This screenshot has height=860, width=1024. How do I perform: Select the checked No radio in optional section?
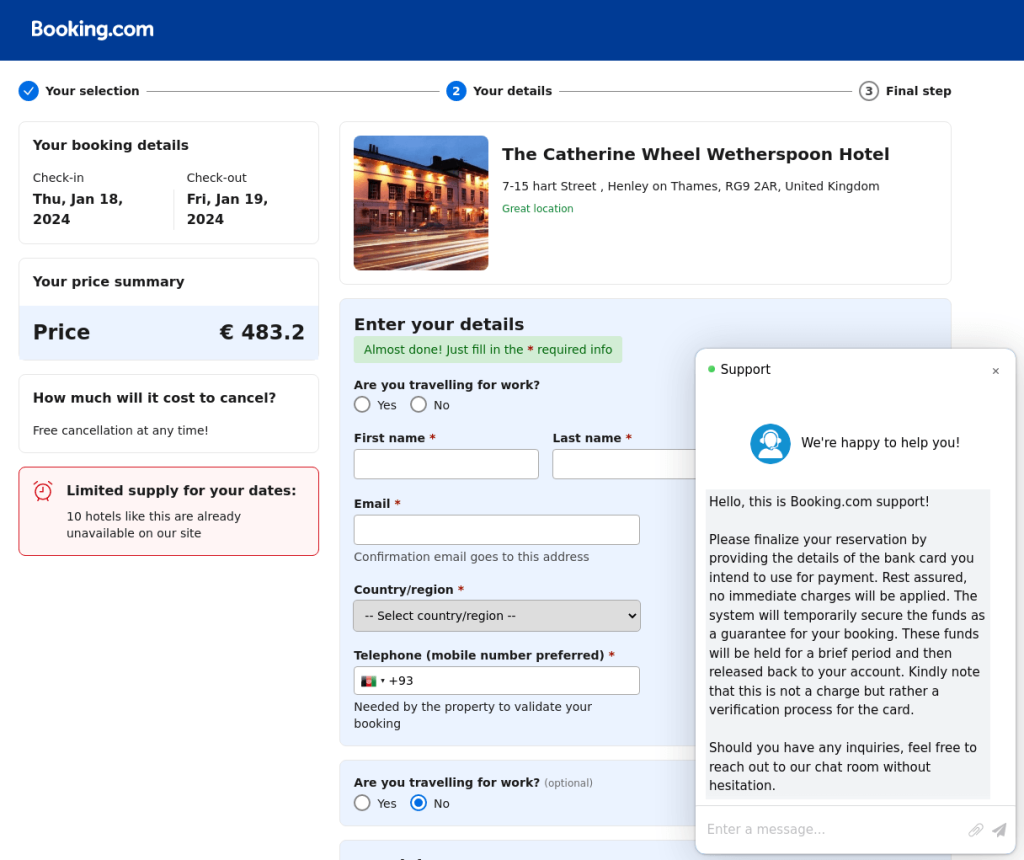click(419, 803)
